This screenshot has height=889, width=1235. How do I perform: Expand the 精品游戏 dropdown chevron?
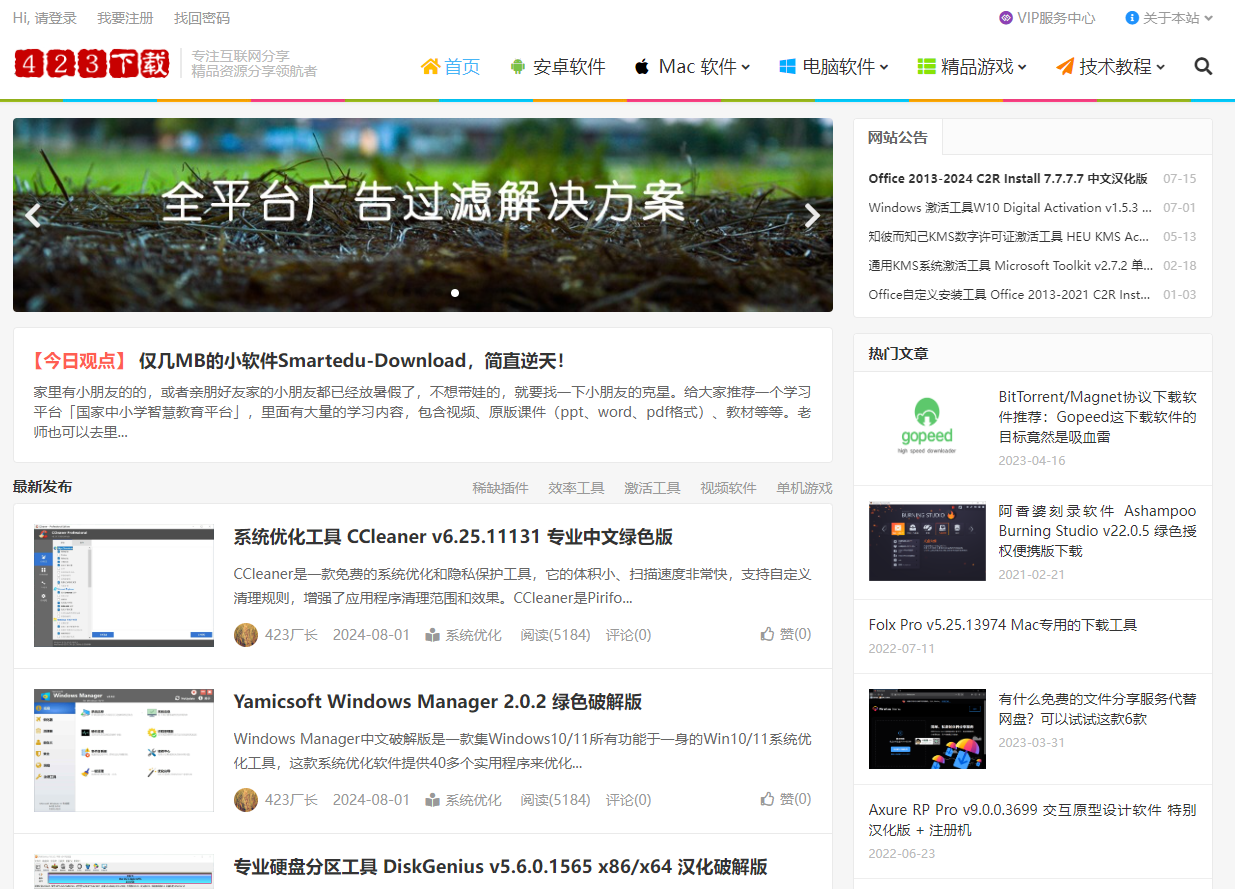coord(1022,68)
